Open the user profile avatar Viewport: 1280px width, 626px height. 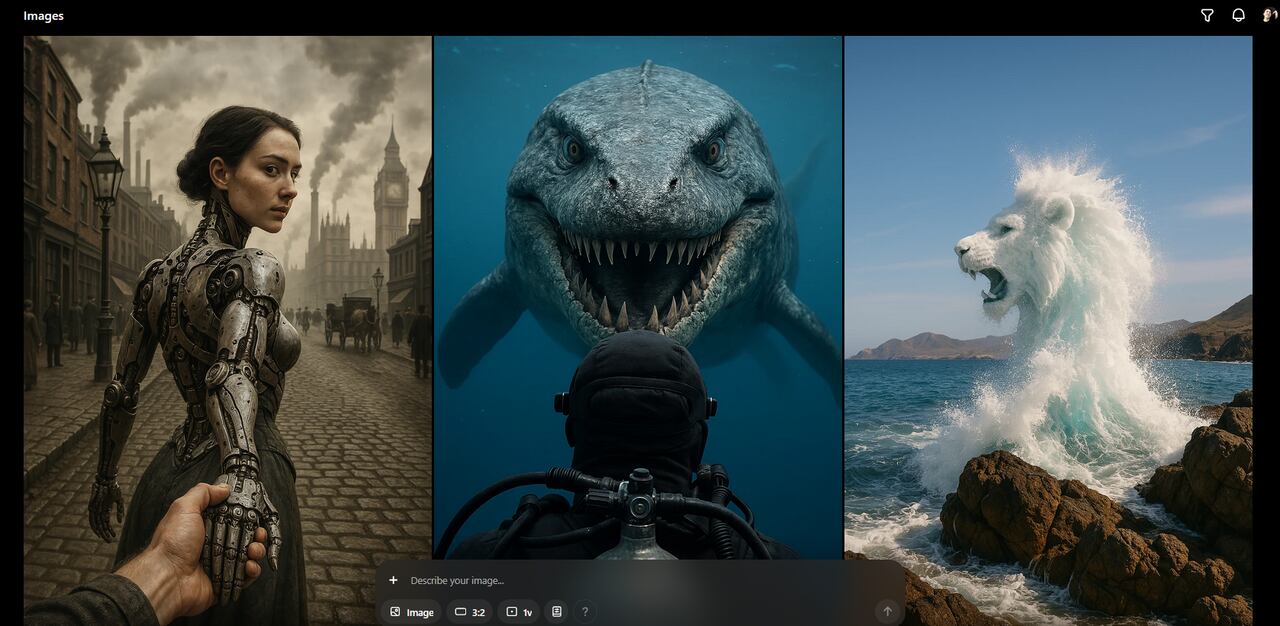coord(1267,15)
